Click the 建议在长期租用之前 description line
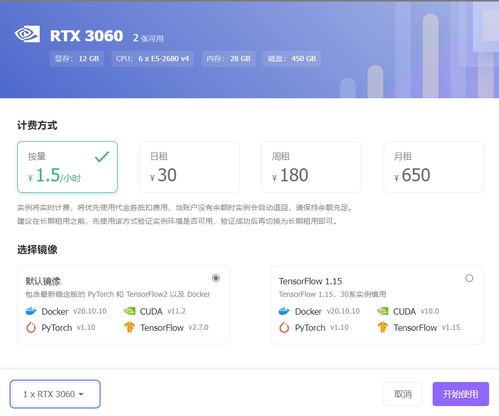Image resolution: width=499 pixels, height=416 pixels. pos(177,221)
